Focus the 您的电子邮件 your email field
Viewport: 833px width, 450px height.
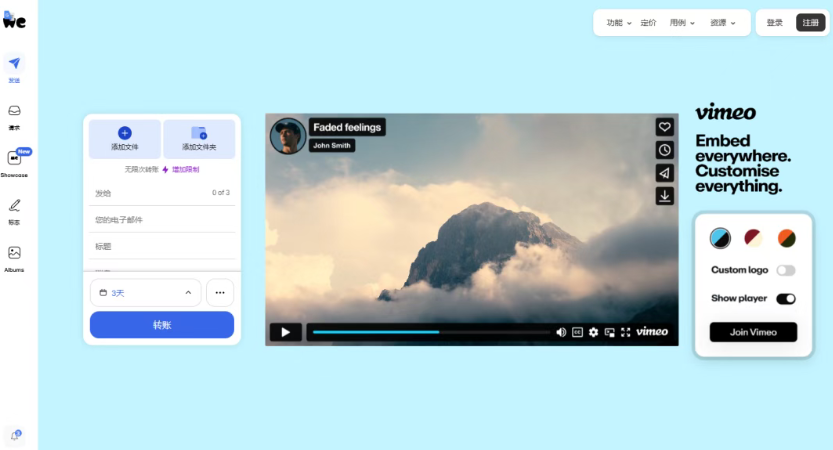(x=162, y=219)
